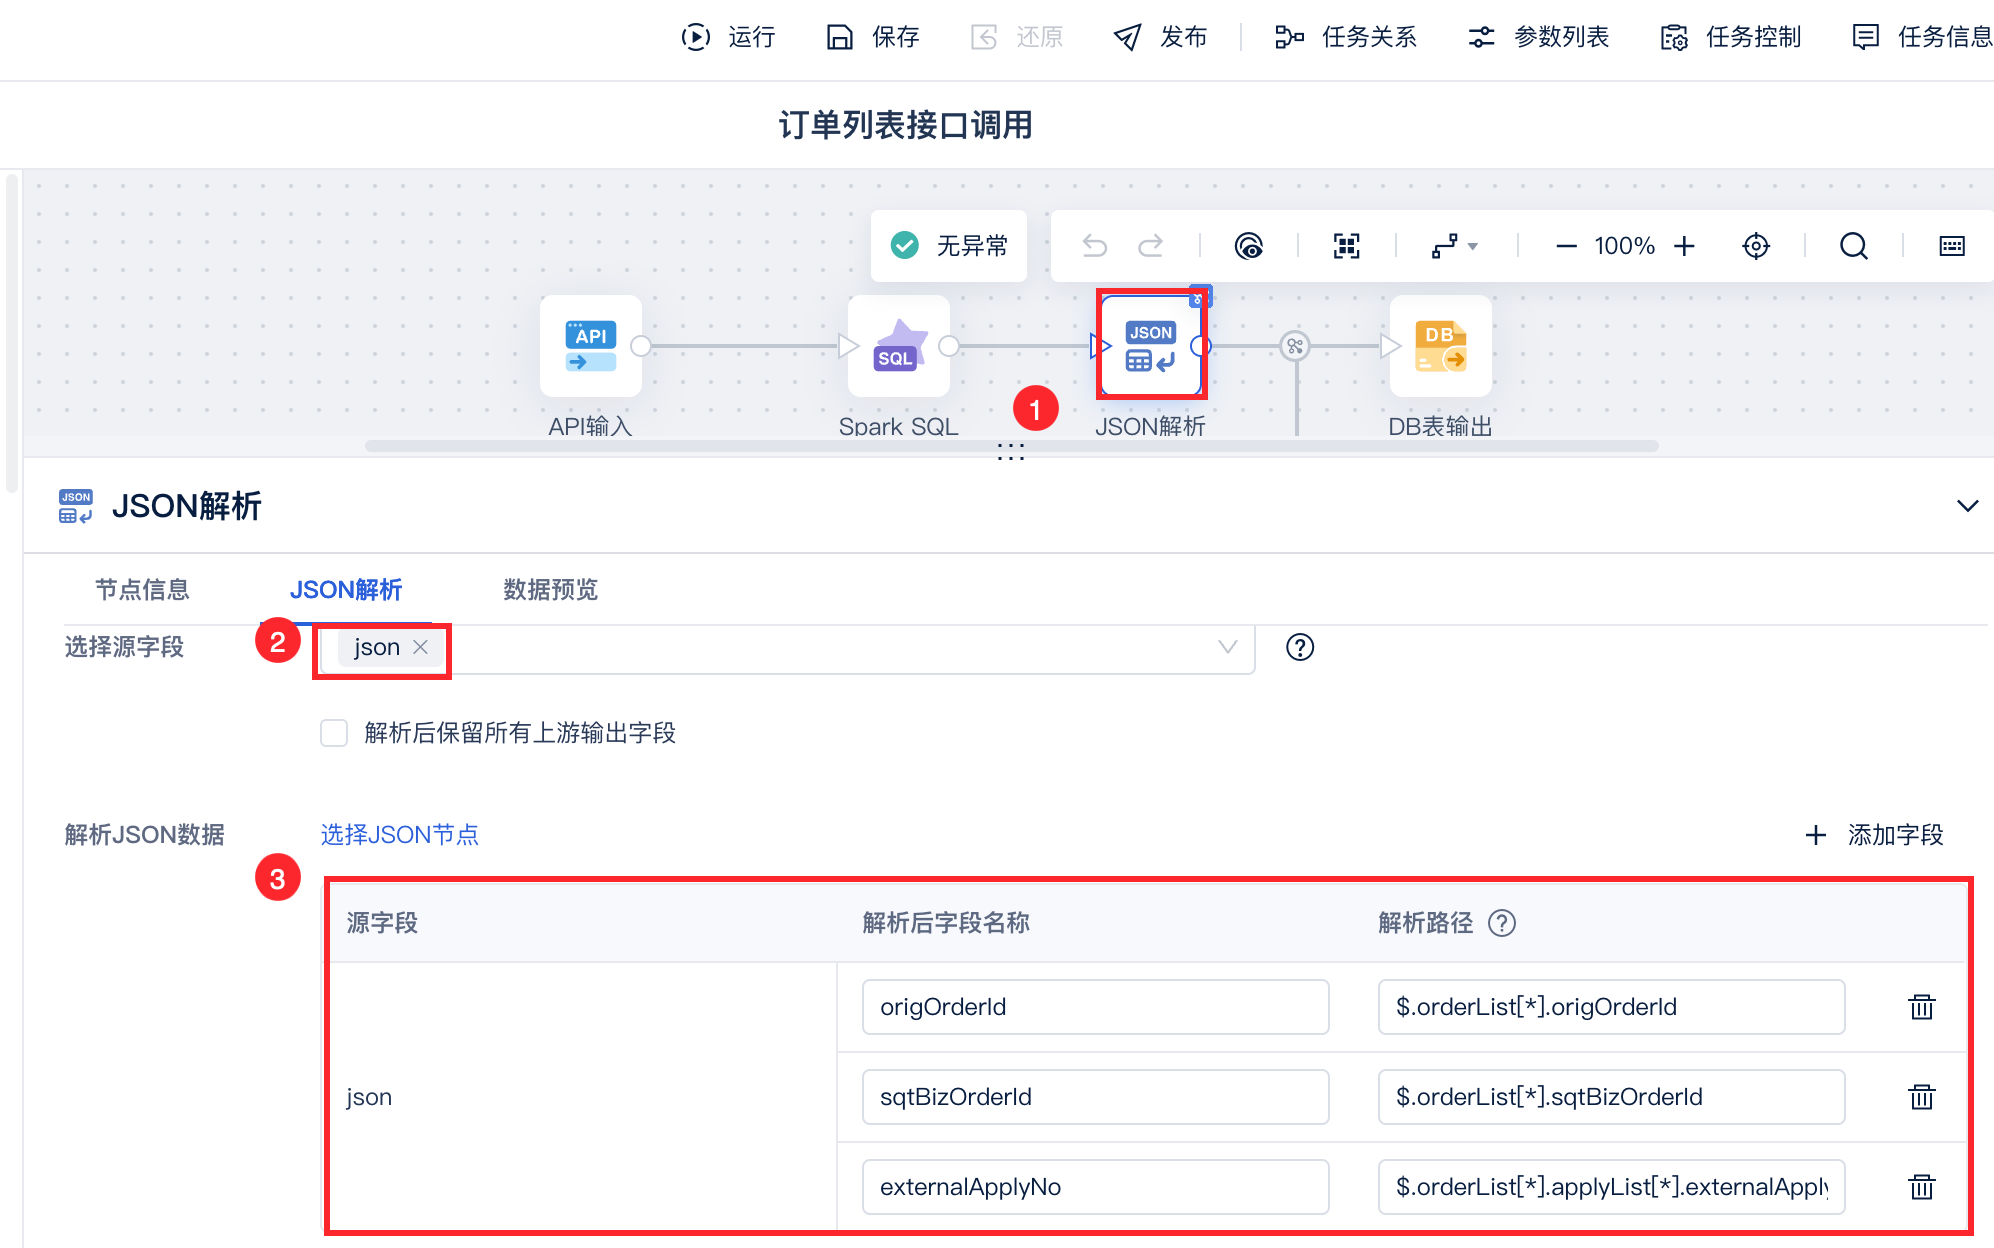1994x1248 pixels.
Task: Click the canvas horizontal scrollbar
Action: click(700, 446)
